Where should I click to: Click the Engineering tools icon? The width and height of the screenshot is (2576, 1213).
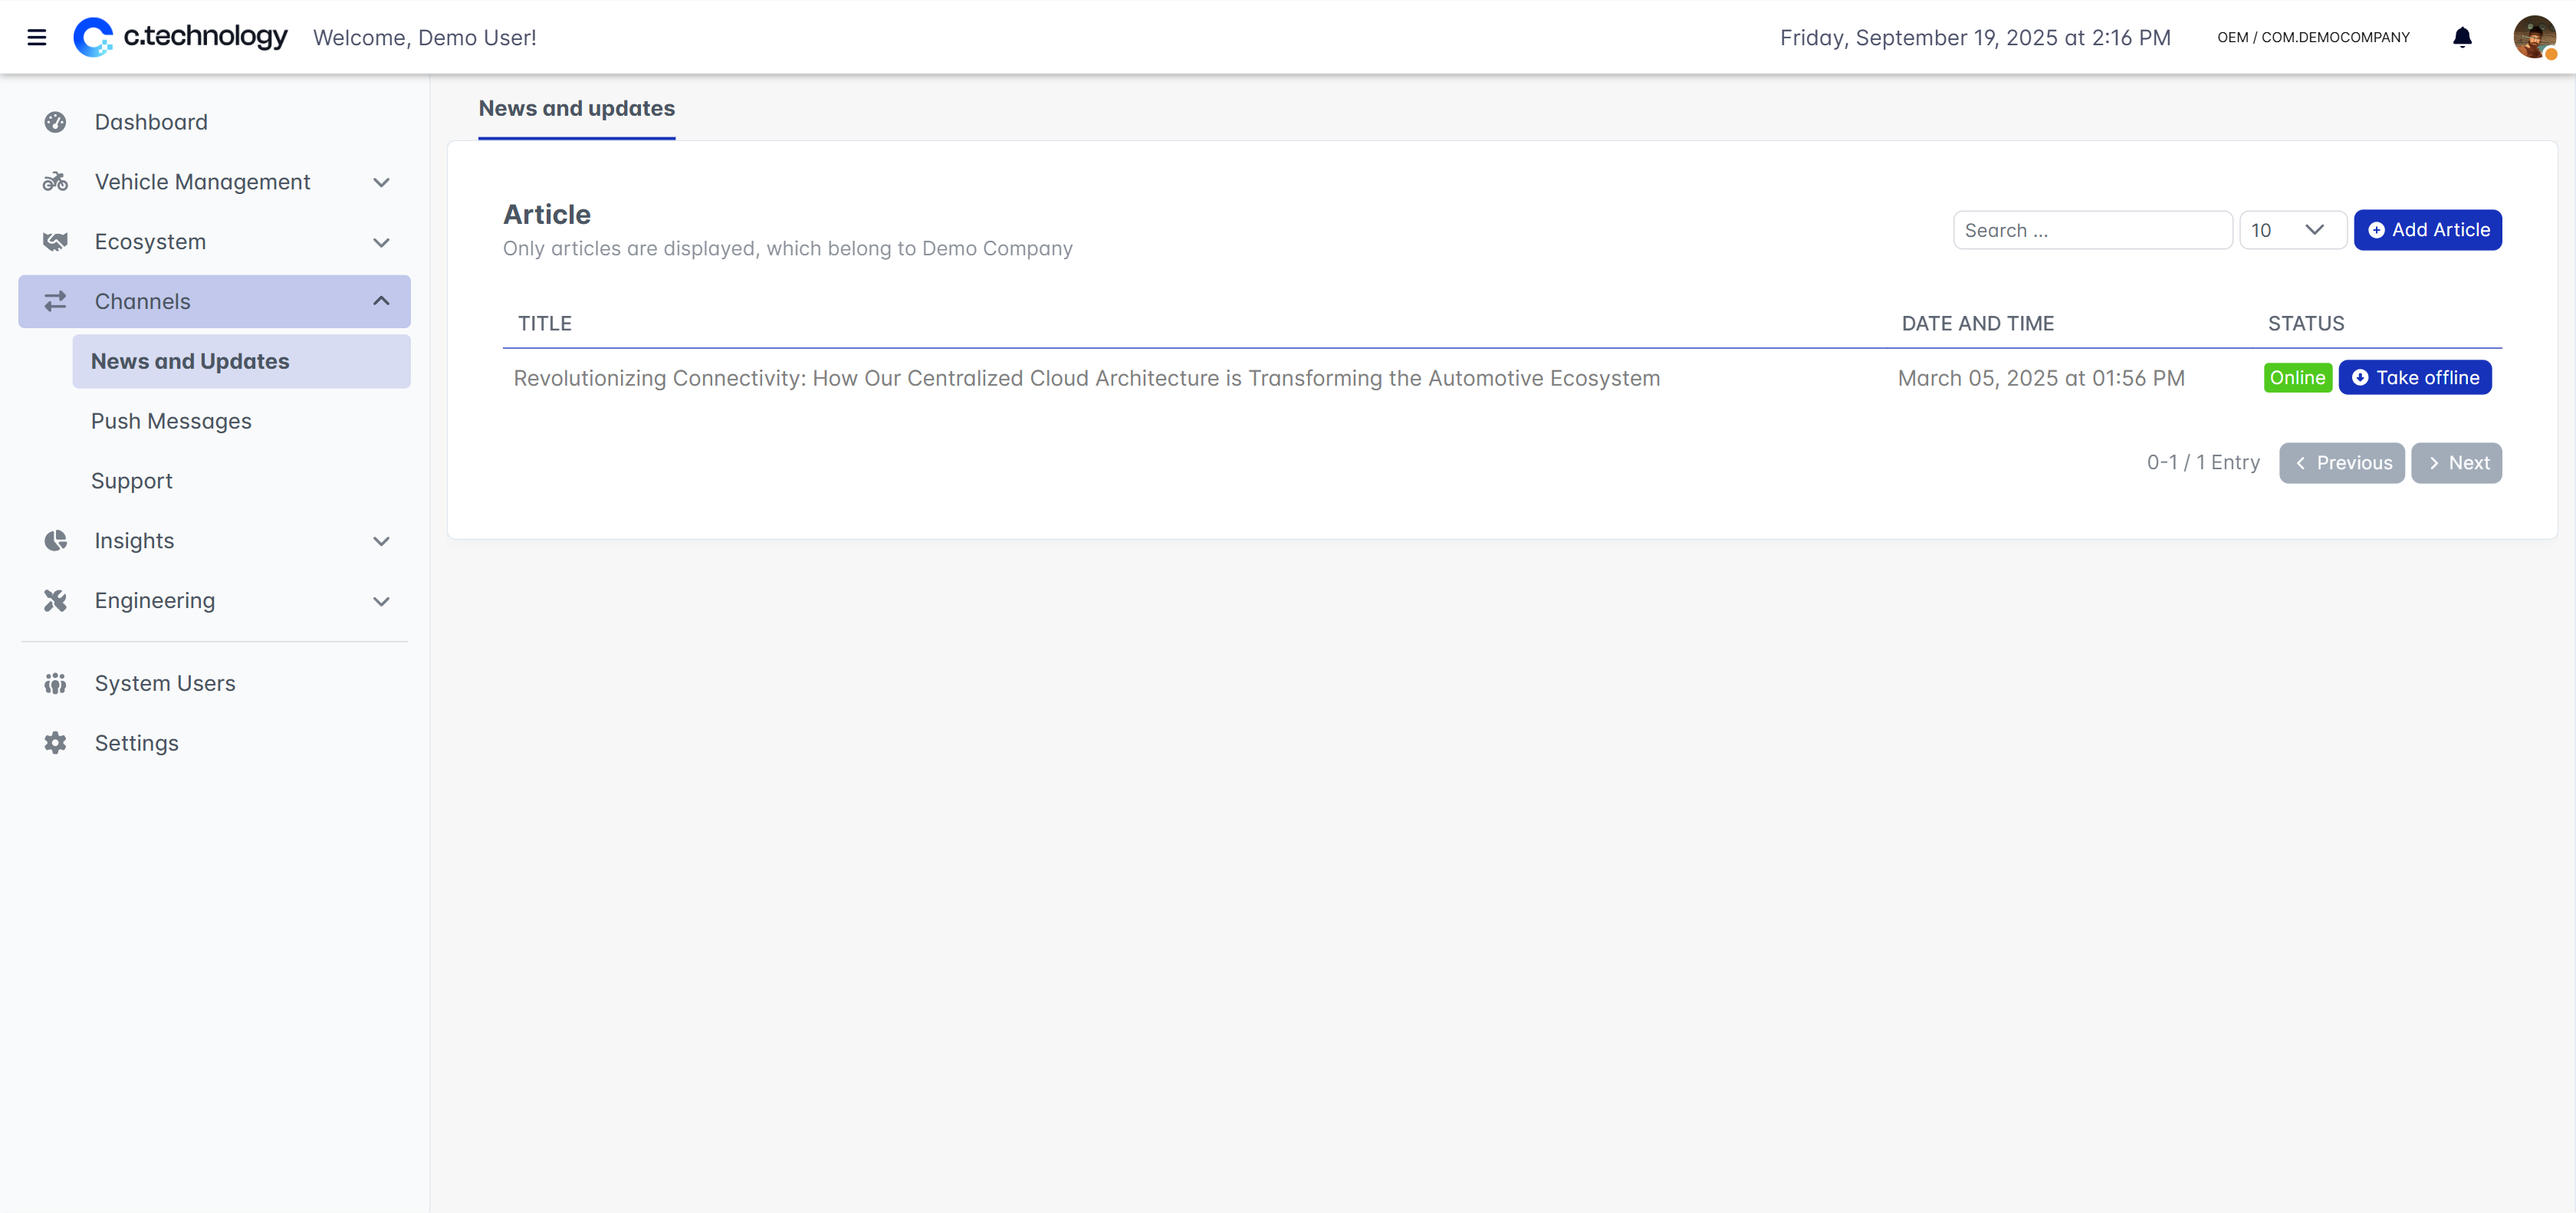55,601
